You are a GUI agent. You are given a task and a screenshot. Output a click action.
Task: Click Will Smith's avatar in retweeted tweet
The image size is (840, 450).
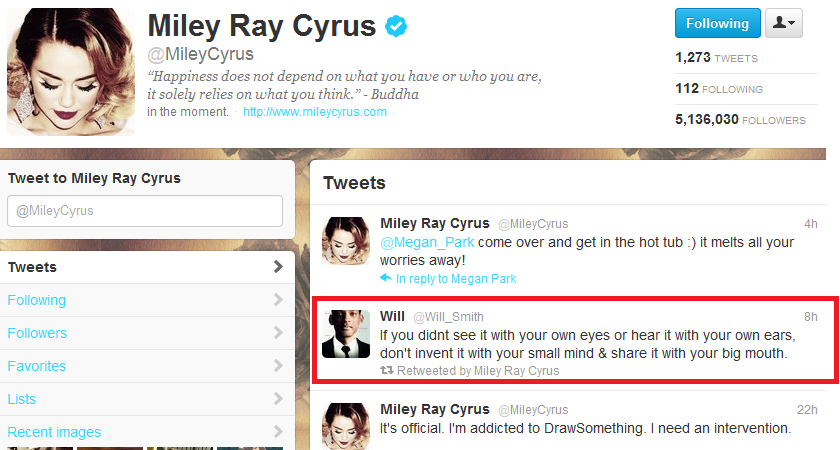pos(346,334)
